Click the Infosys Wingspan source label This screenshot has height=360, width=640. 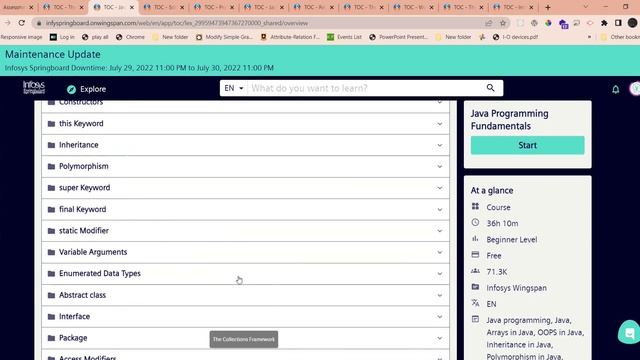coord(516,288)
